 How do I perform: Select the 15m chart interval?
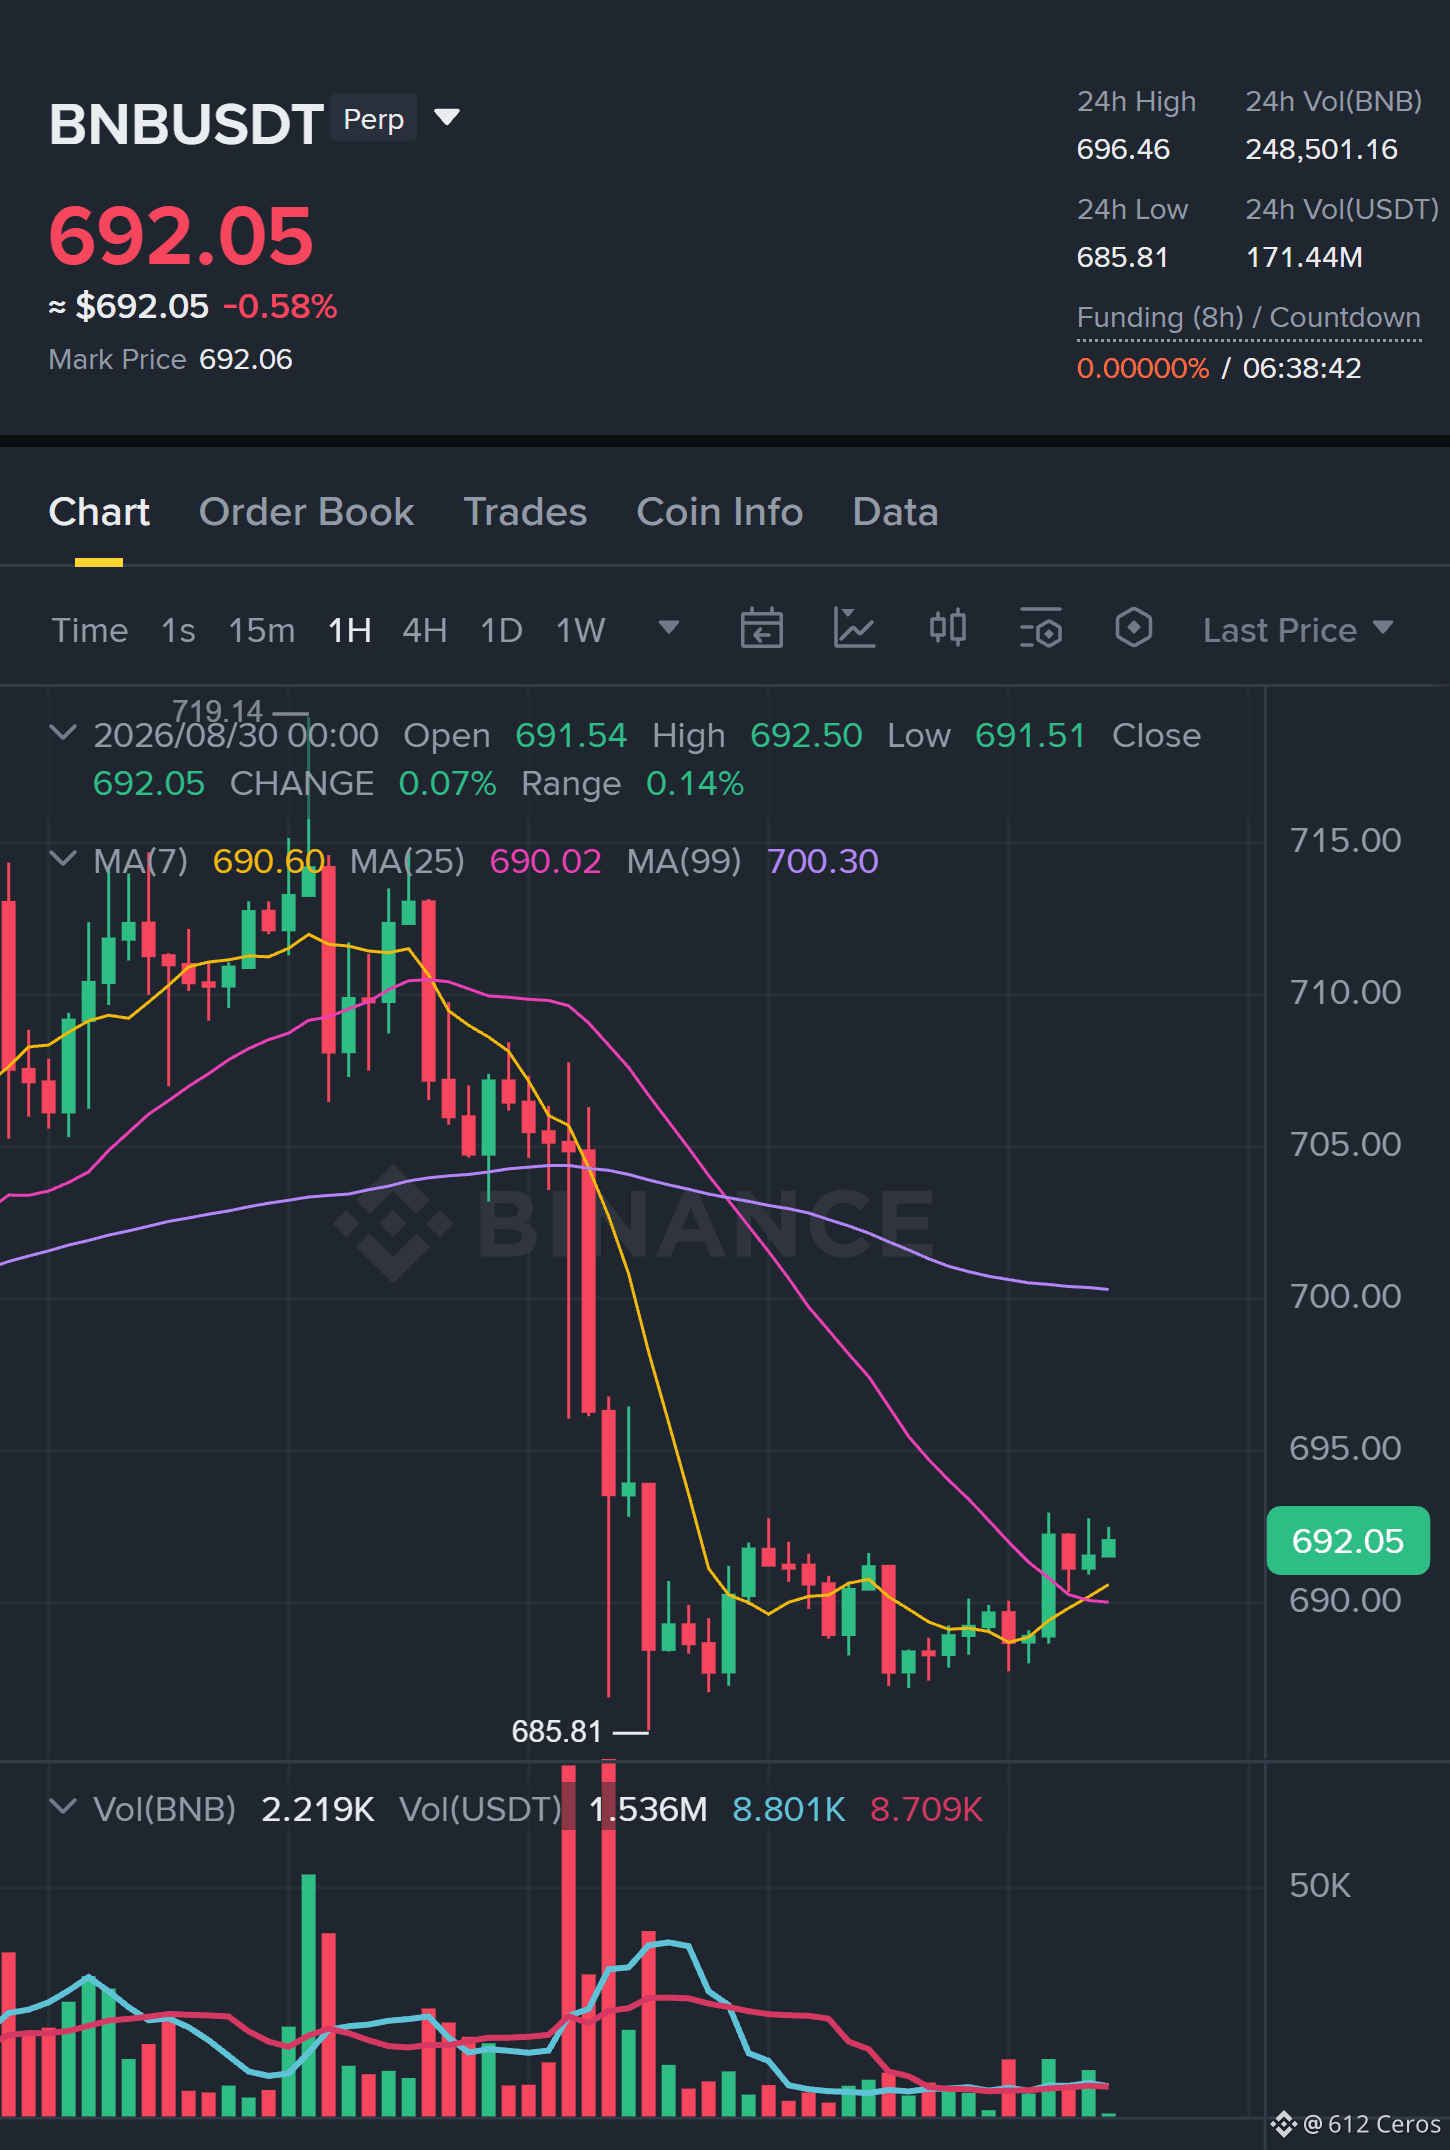pyautogui.click(x=262, y=630)
